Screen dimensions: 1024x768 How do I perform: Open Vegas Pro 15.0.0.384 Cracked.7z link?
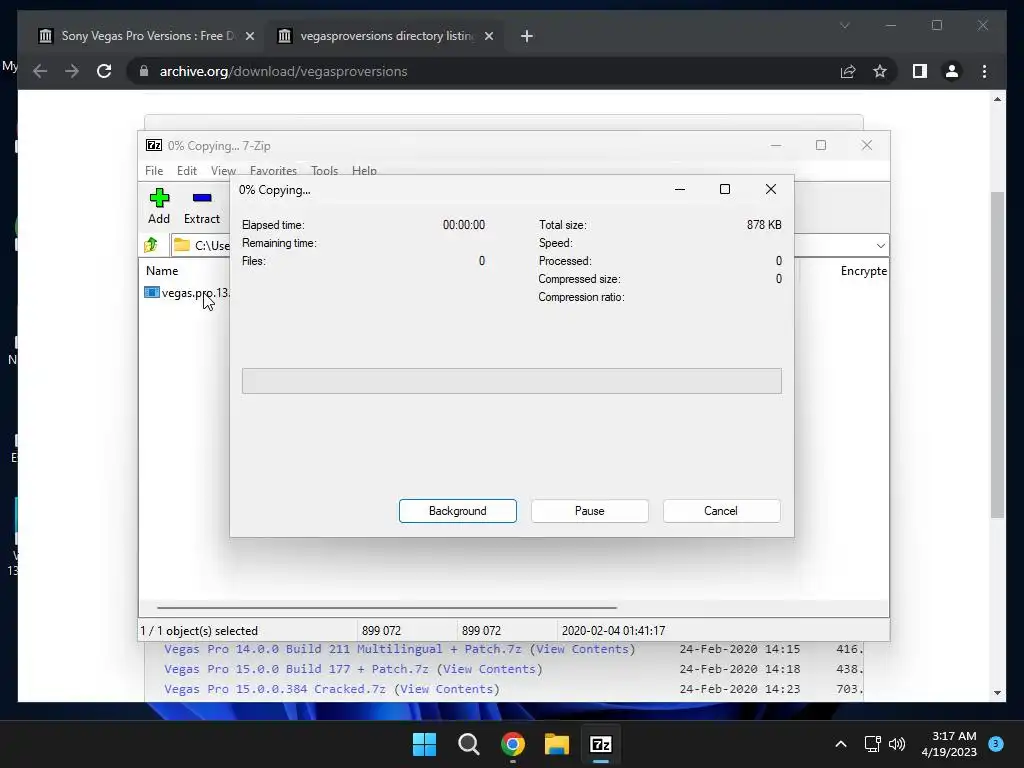(x=275, y=689)
